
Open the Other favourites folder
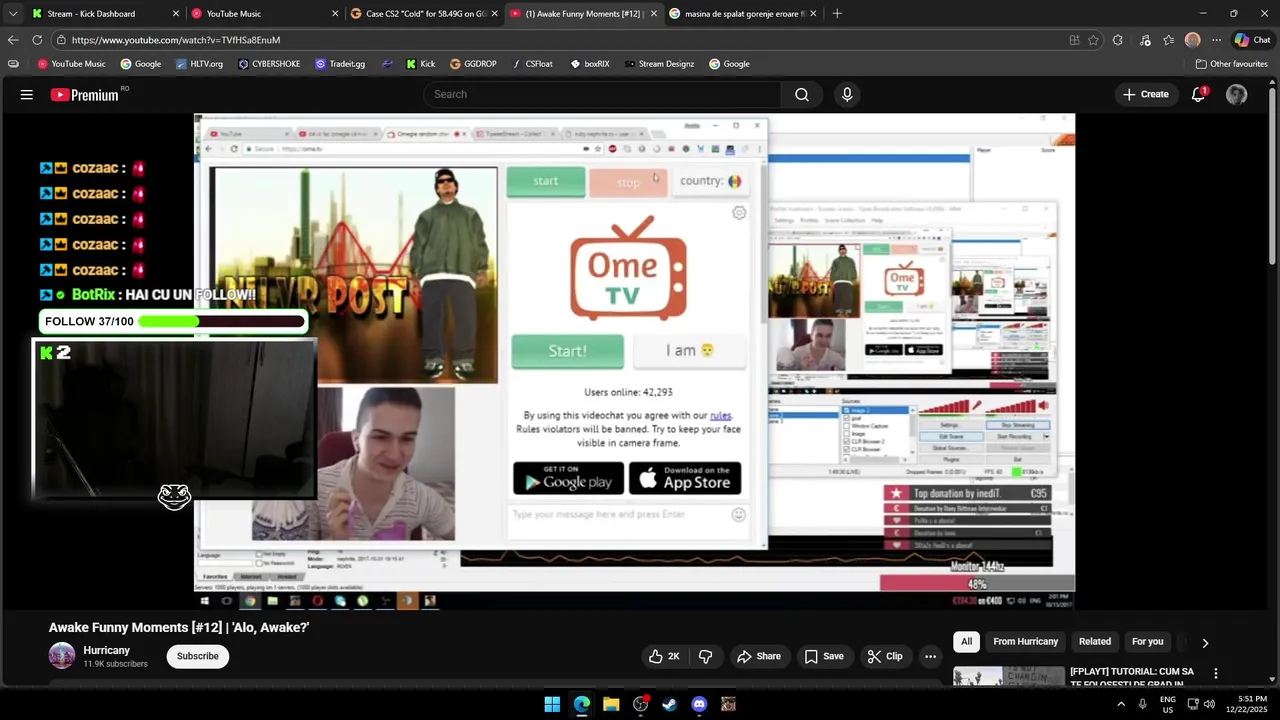click(1232, 64)
